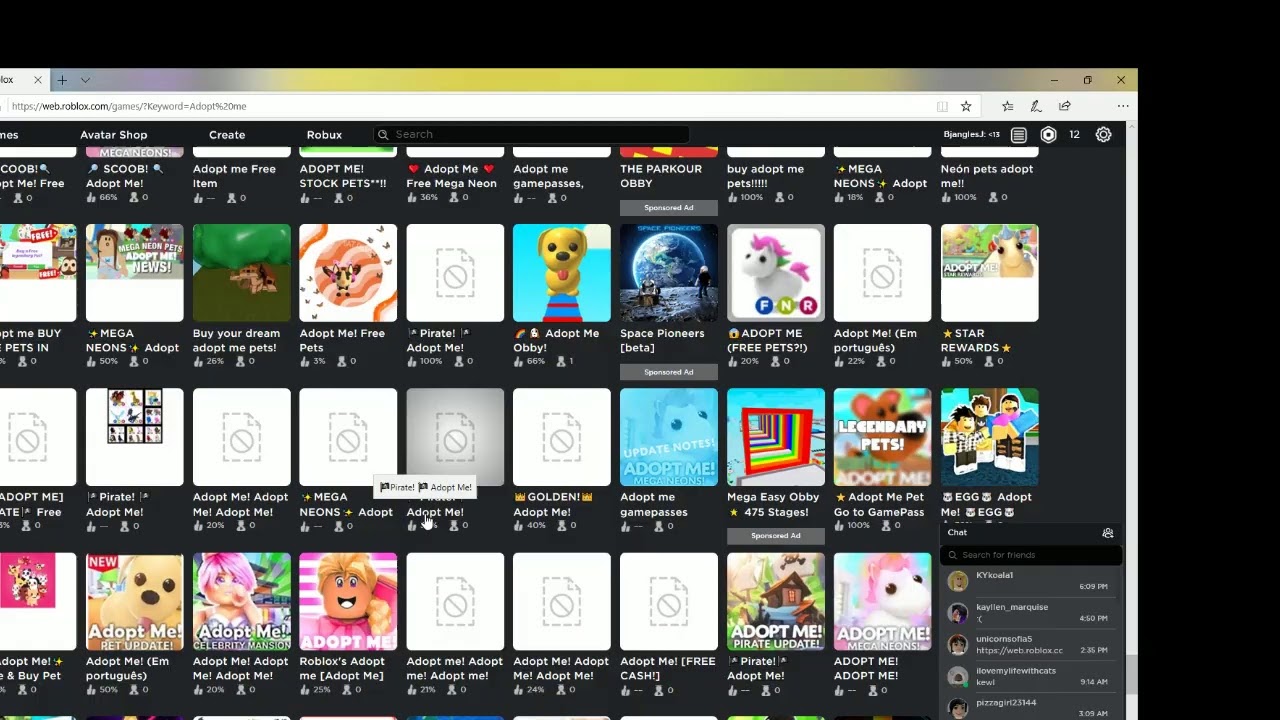Share this page via the share icon
The image size is (1280, 720).
pyautogui.click(x=1065, y=106)
